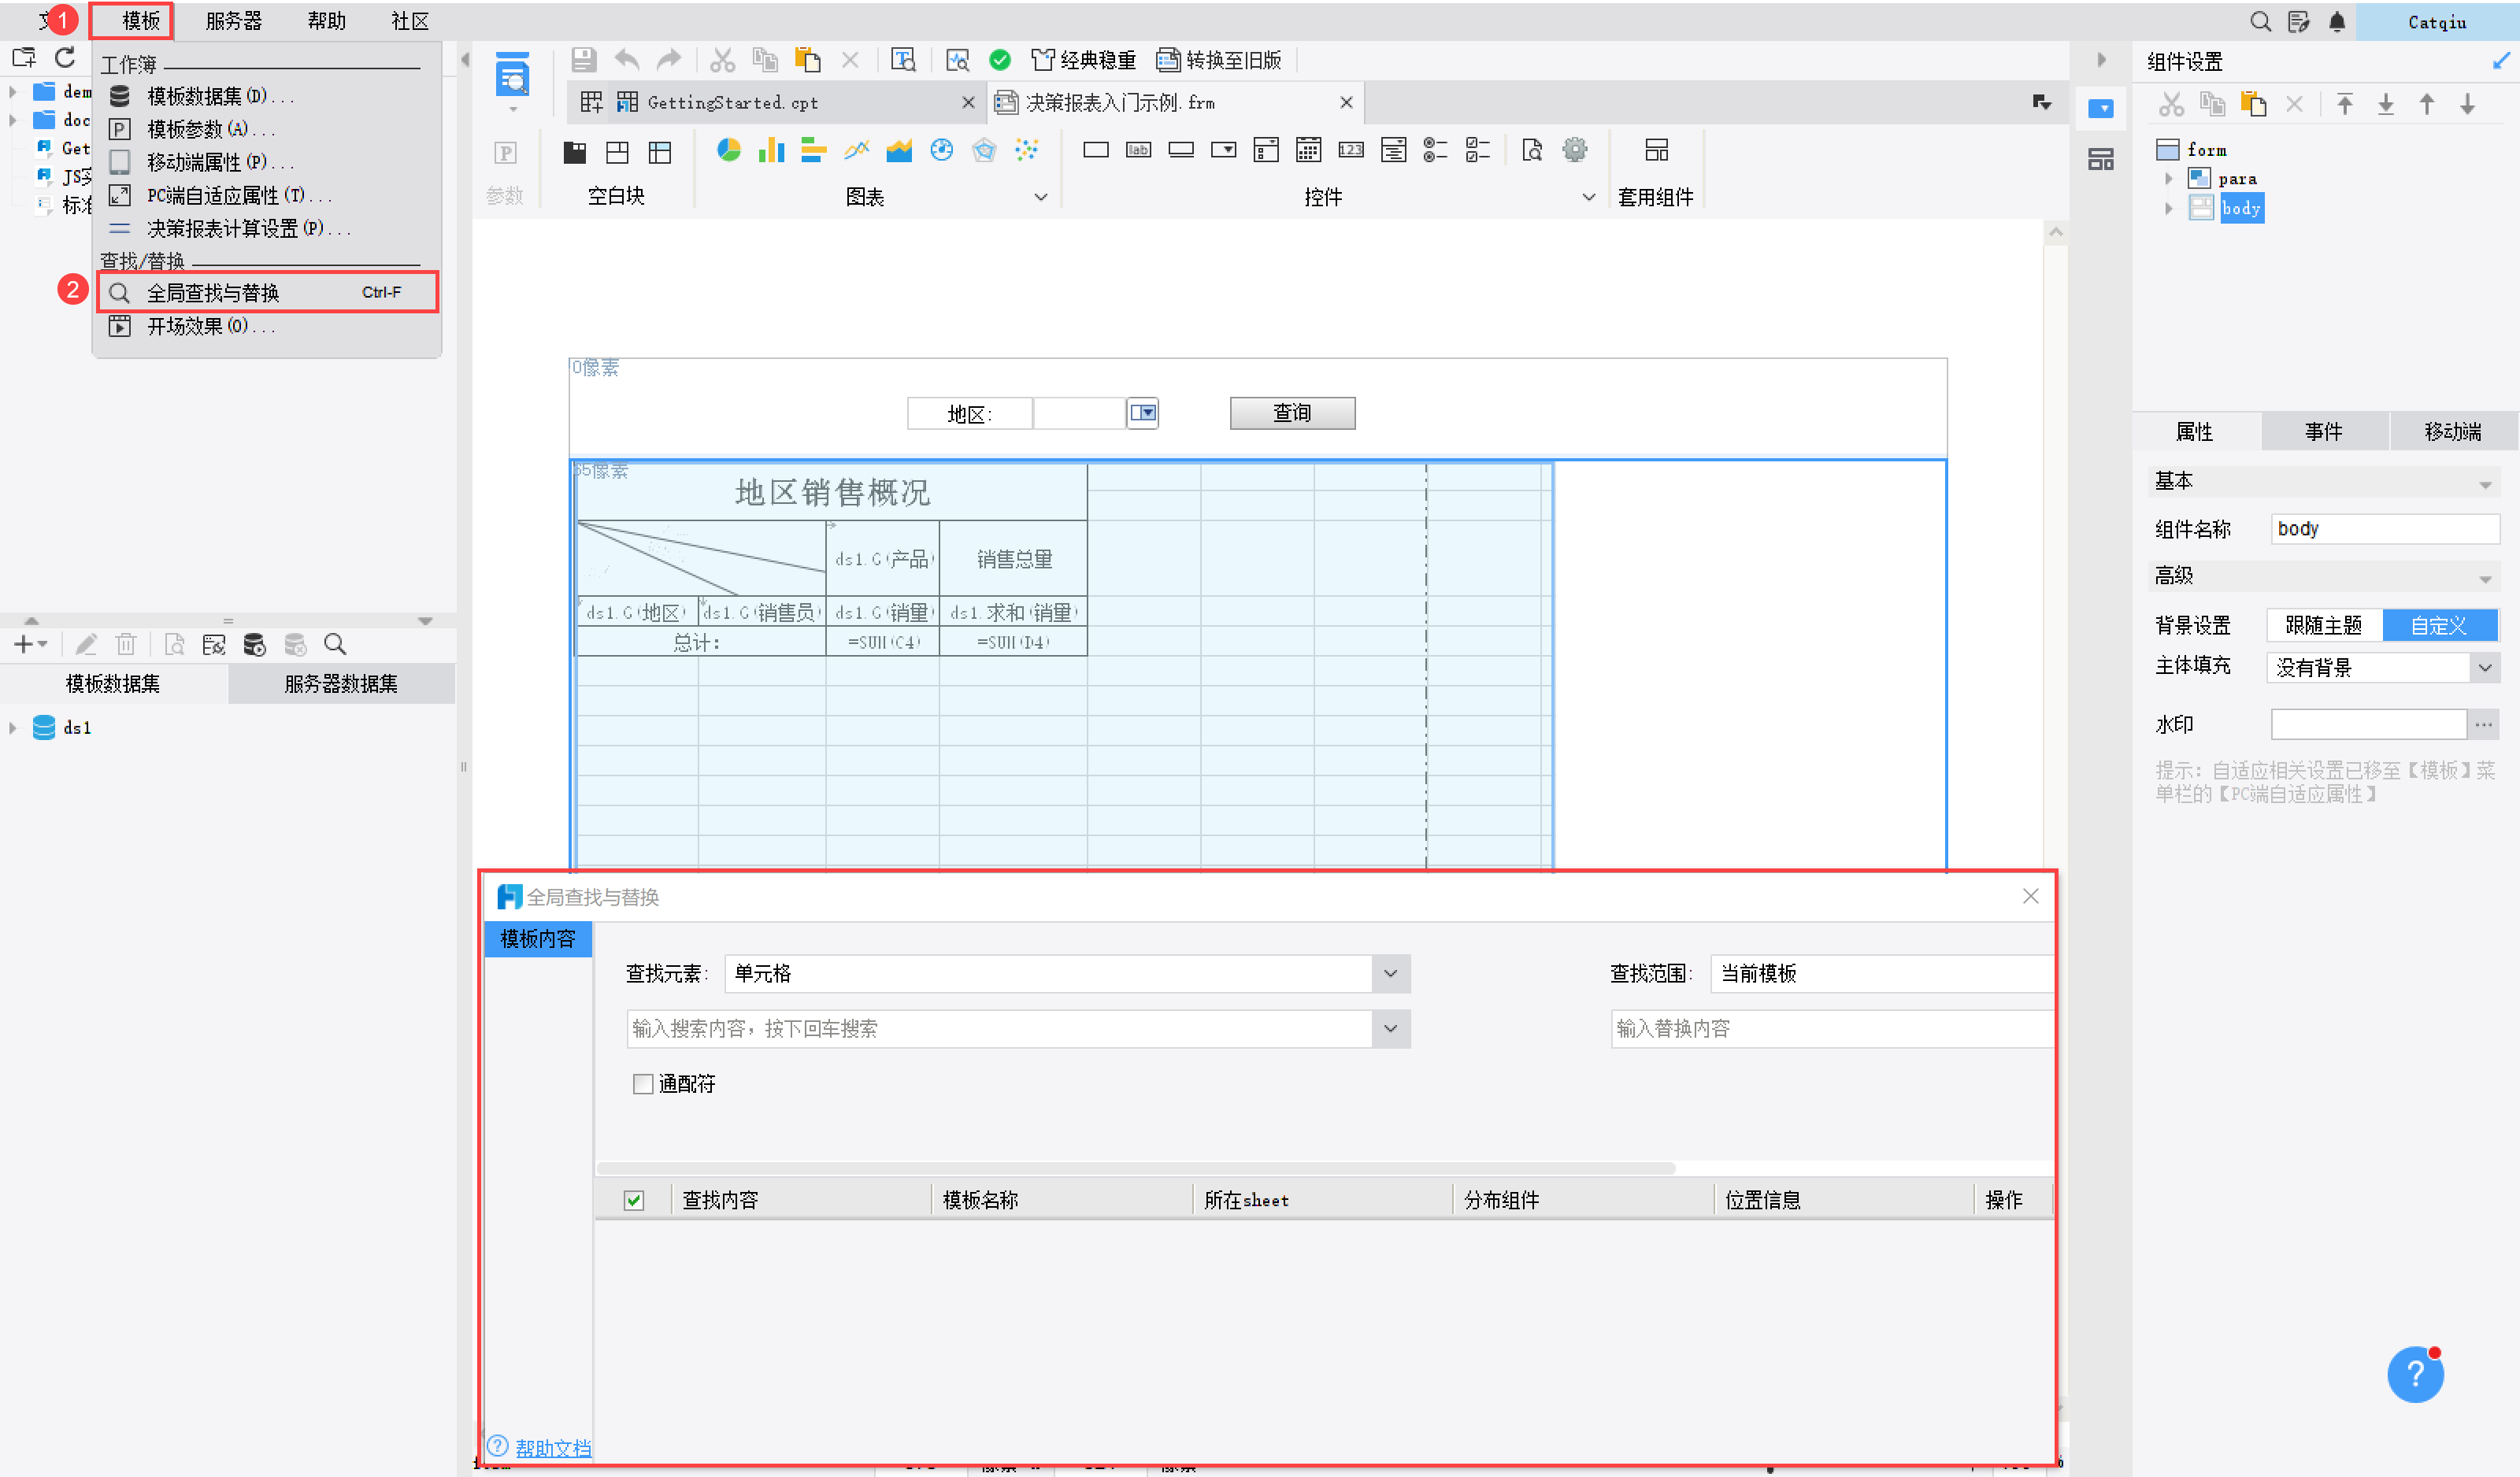Open the 查找元素 dropdown
Image resolution: width=2520 pixels, height=1477 pixels.
coord(1390,974)
